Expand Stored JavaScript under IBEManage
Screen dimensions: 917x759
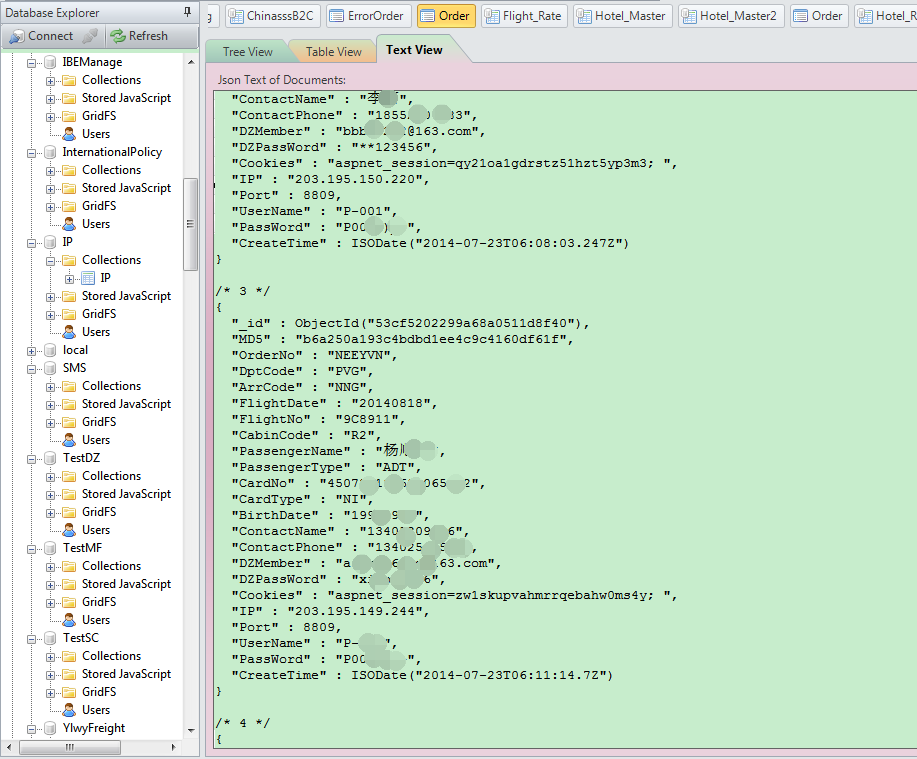(50, 99)
